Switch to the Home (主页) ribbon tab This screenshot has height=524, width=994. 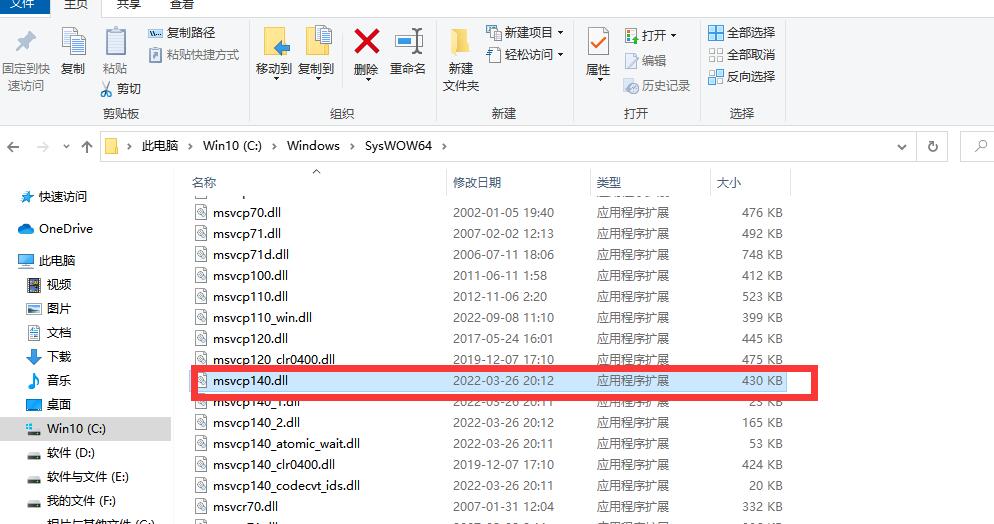76,4
